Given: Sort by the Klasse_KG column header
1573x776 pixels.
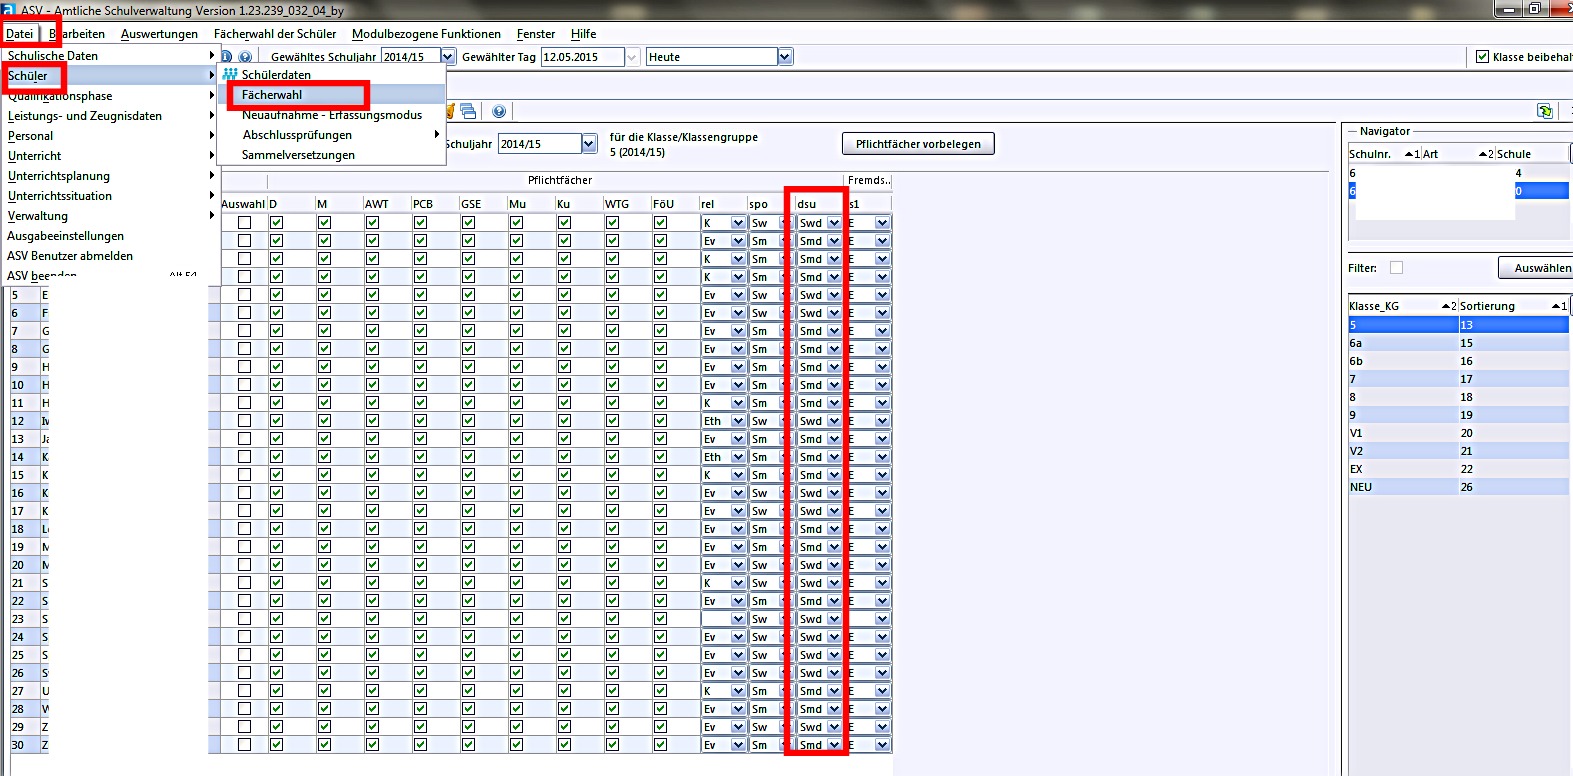Looking at the screenshot, I should 1402,306.
